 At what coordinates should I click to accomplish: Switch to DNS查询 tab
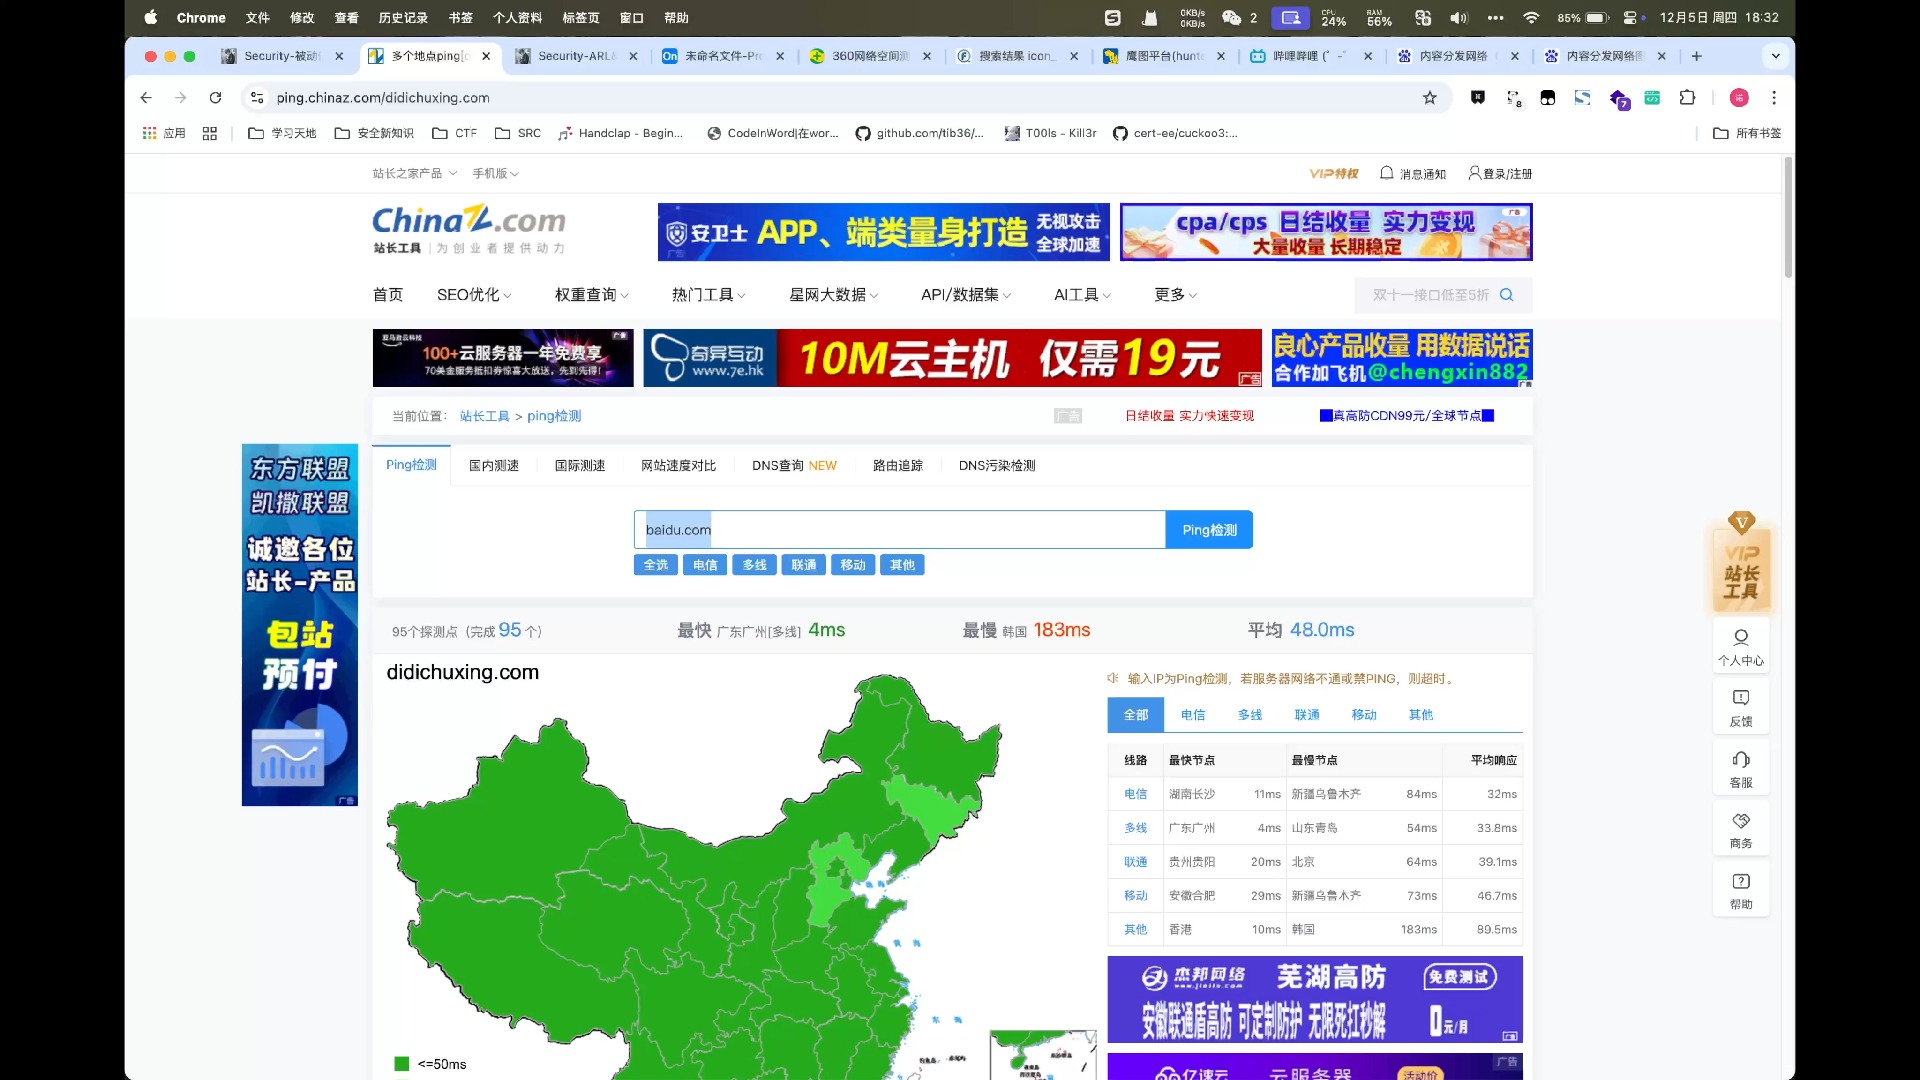[794, 465]
